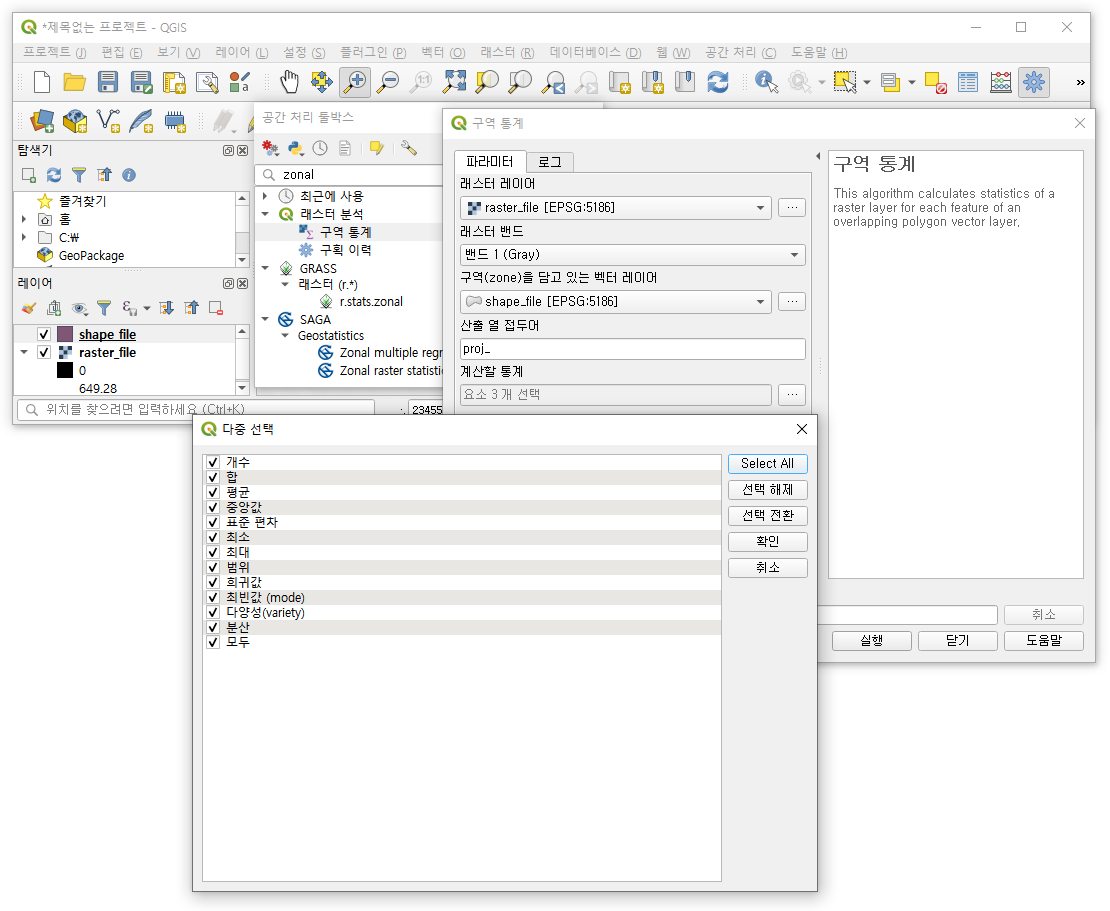Open the 공간 처리 menu

[x=740, y=52]
